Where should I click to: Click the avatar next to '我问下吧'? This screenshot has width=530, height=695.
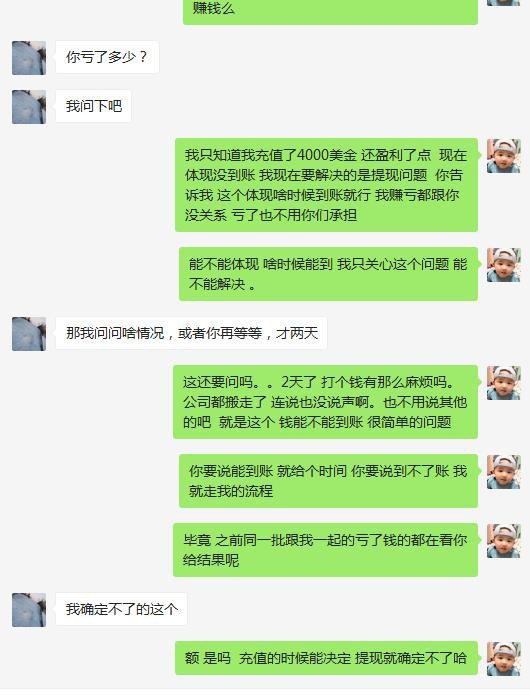pyautogui.click(x=29, y=107)
